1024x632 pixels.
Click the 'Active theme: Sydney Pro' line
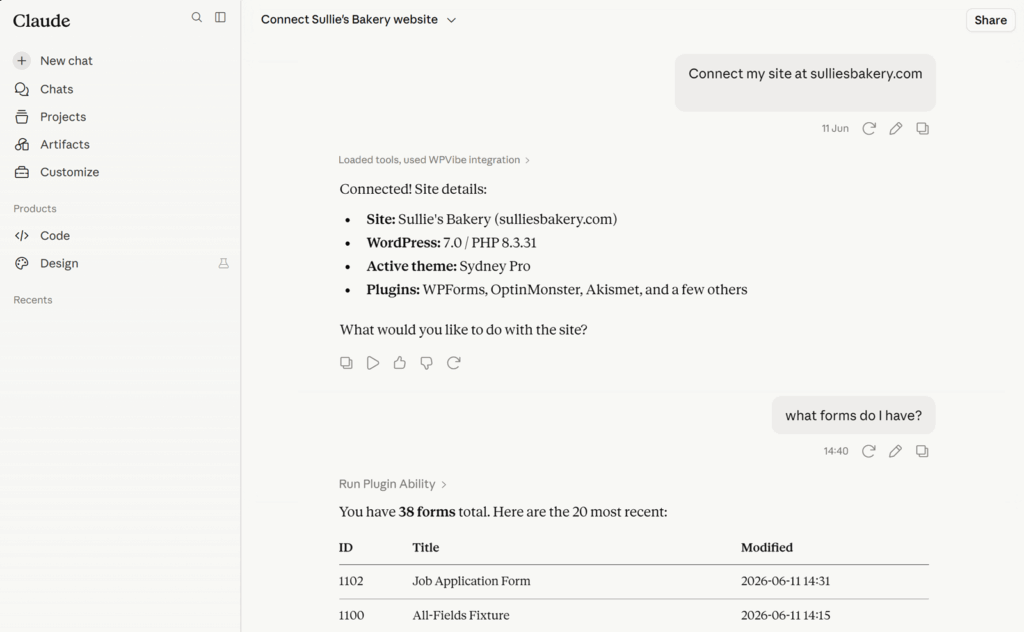click(x=448, y=266)
